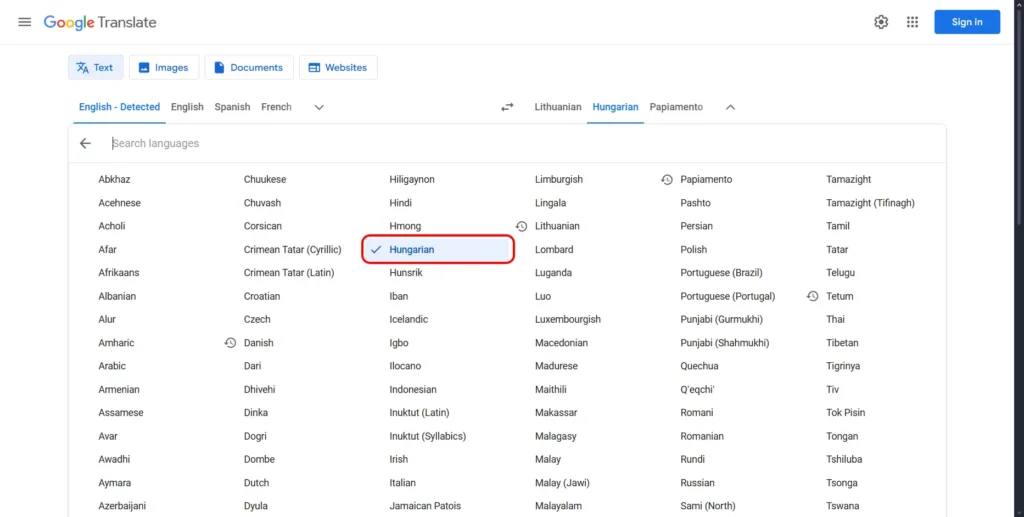The height and width of the screenshot is (517, 1024).
Task: Choose Hindi from the language list
Action: (400, 203)
